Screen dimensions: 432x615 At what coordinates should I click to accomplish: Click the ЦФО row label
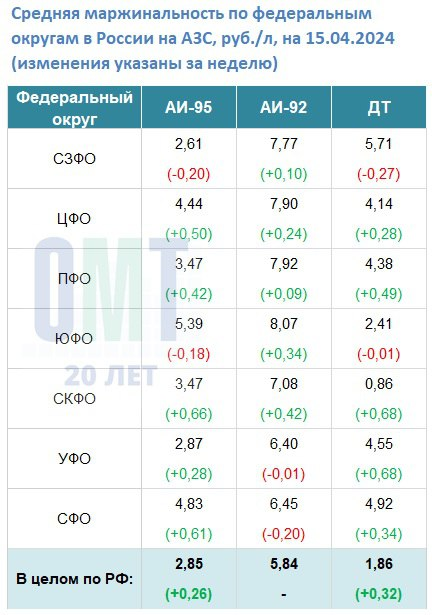pyautogui.click(x=74, y=219)
